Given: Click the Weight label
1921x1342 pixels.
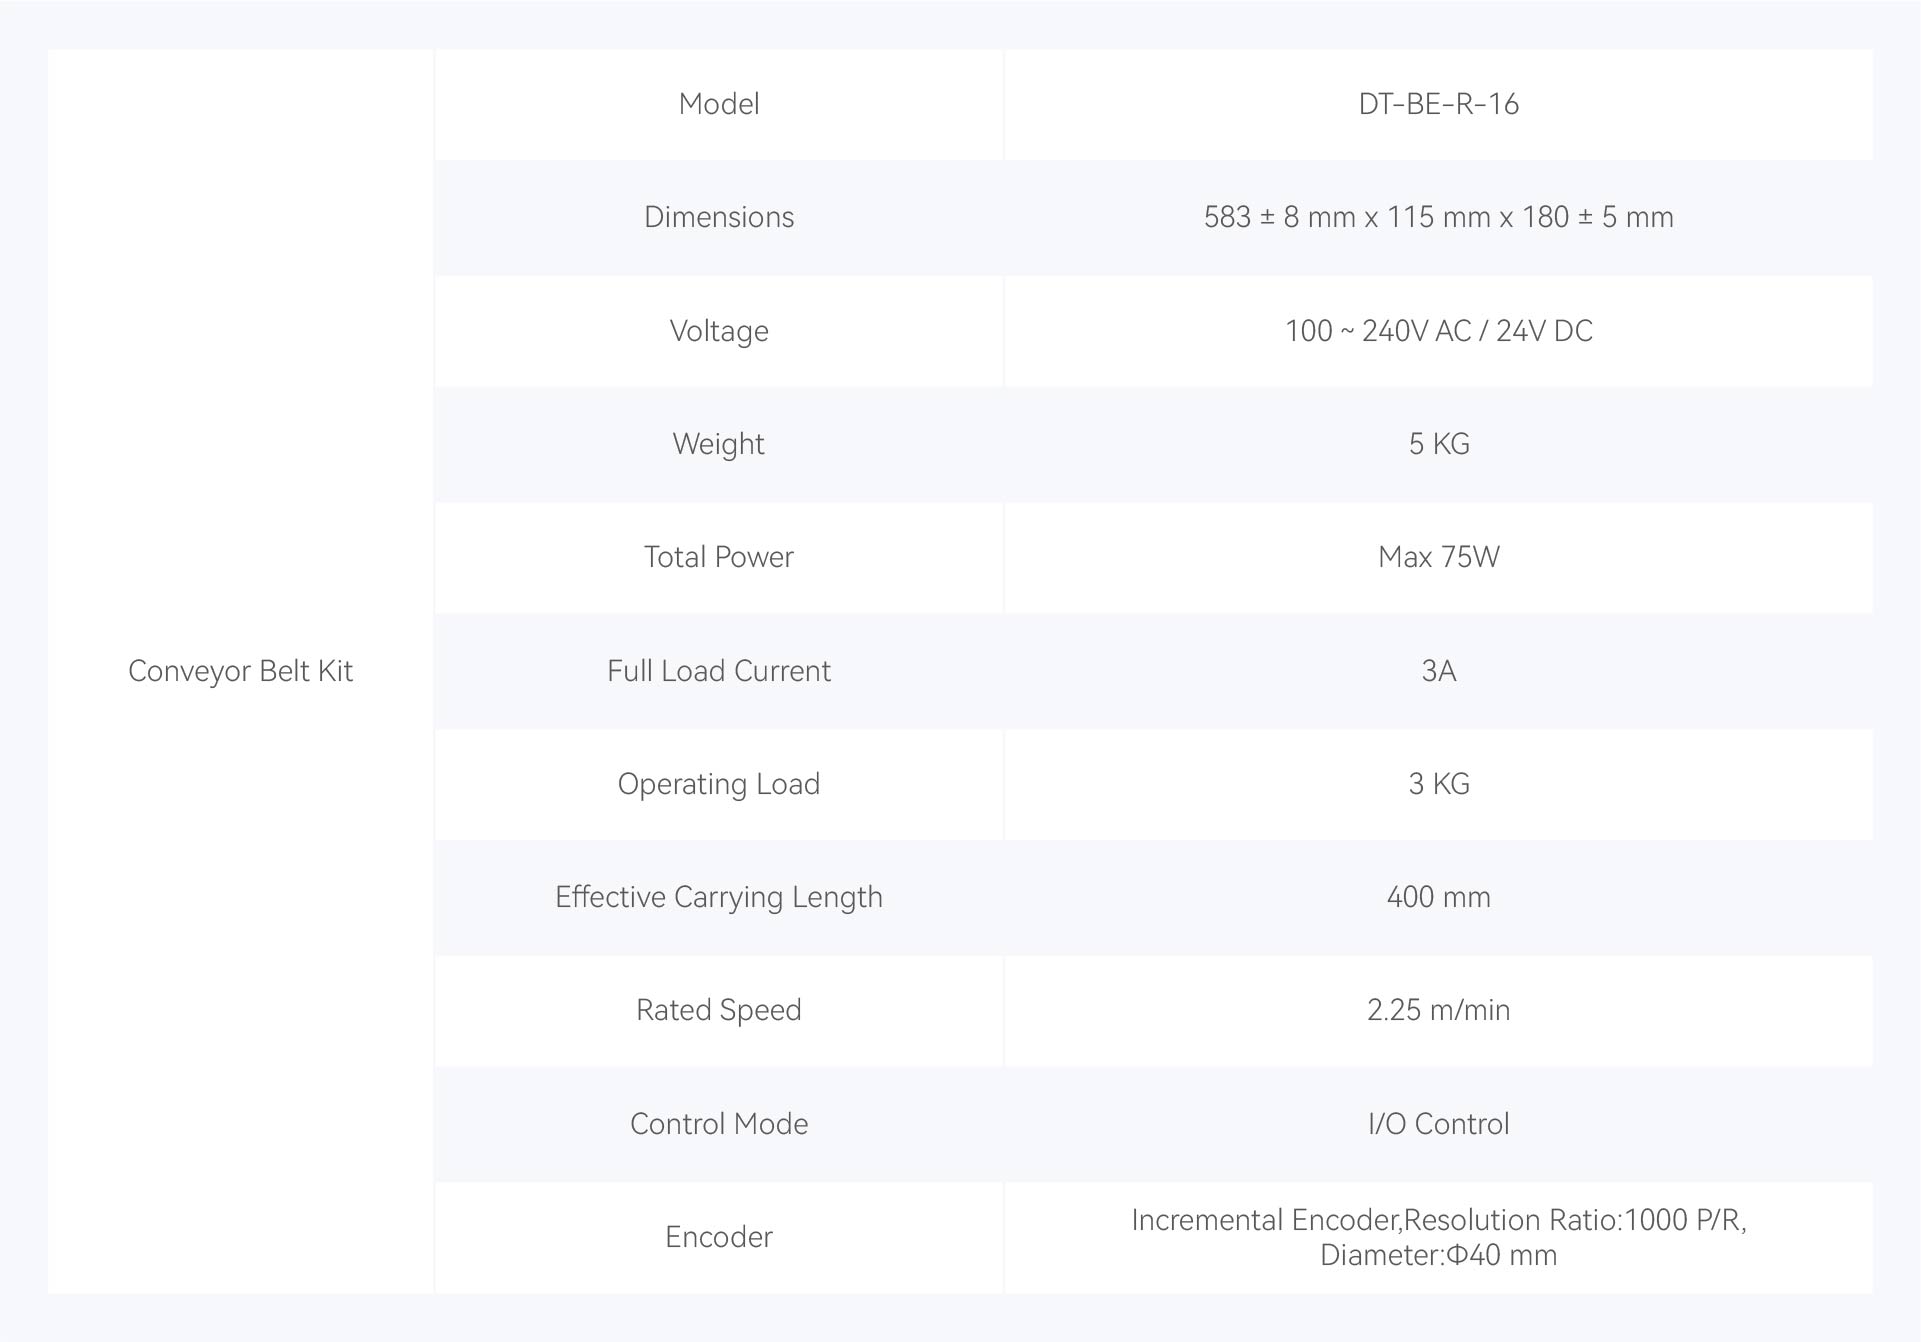Looking at the screenshot, I should (719, 444).
